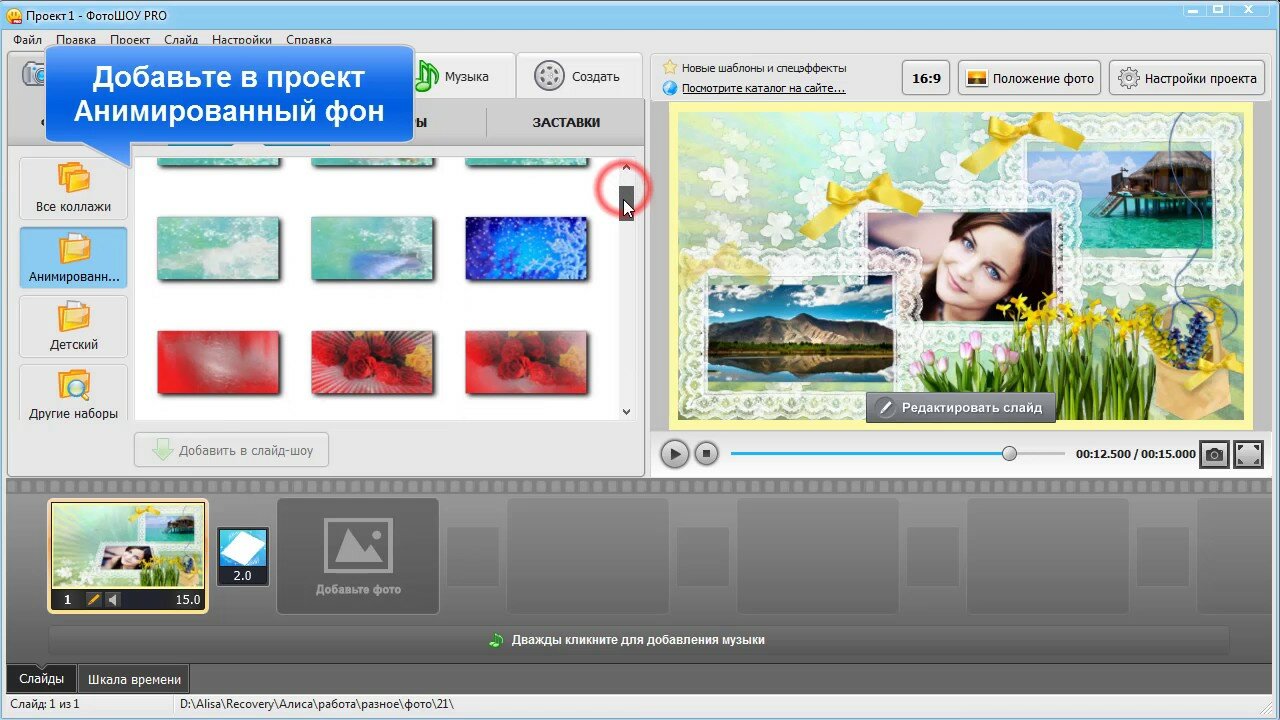Click the 00:12.500 / 00:15.000 time readout
This screenshot has width=1280, height=720.
click(1136, 454)
